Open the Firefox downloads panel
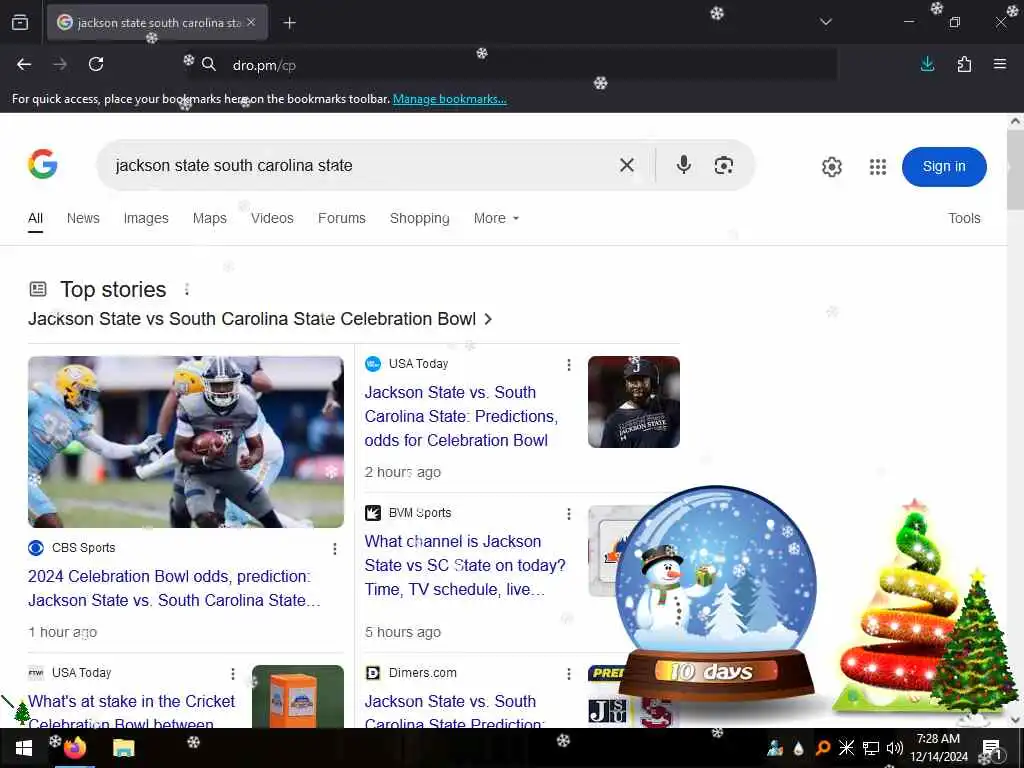This screenshot has width=1024, height=768. coord(927,64)
